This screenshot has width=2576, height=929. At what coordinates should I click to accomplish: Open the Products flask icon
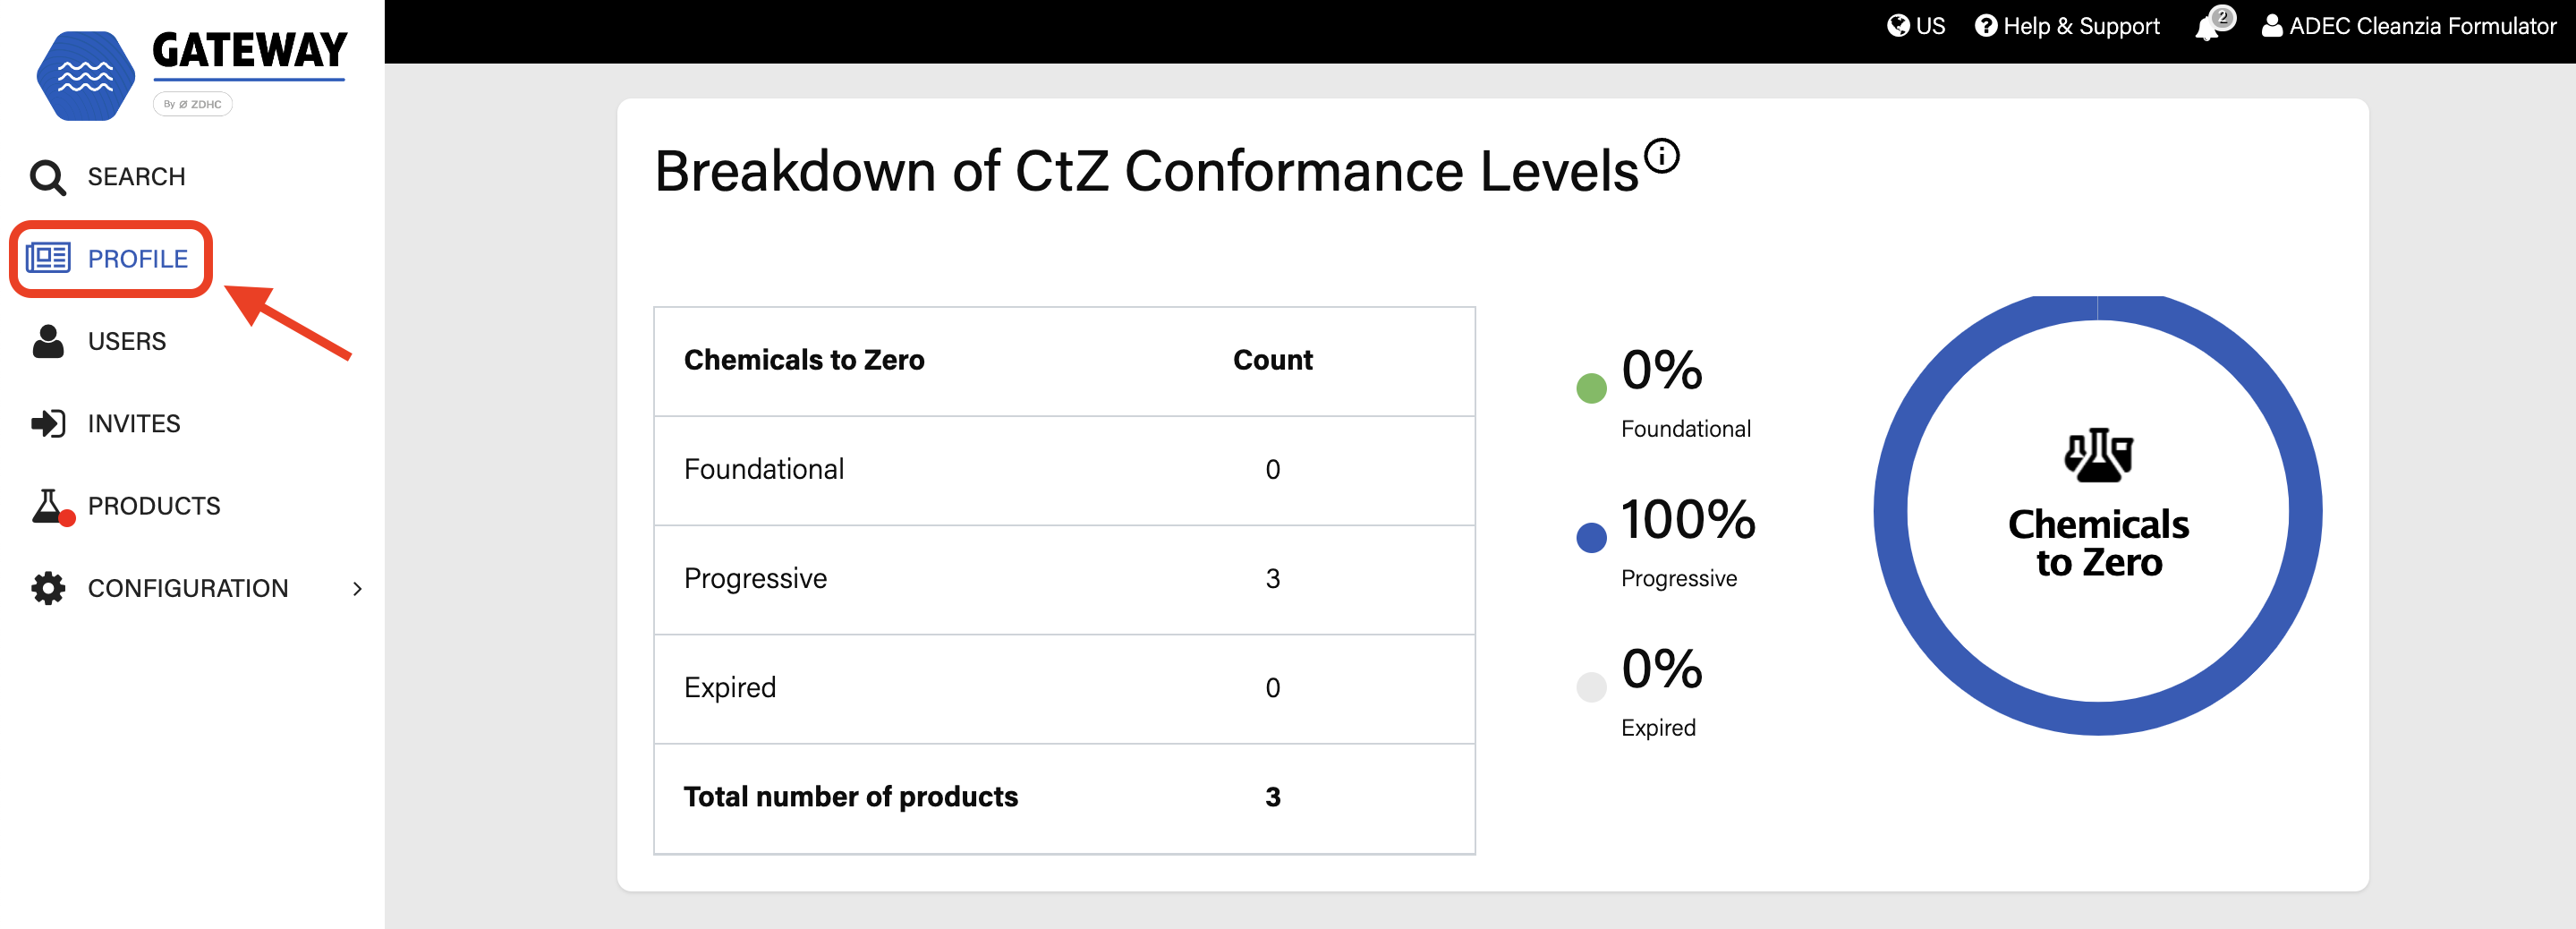(x=52, y=506)
